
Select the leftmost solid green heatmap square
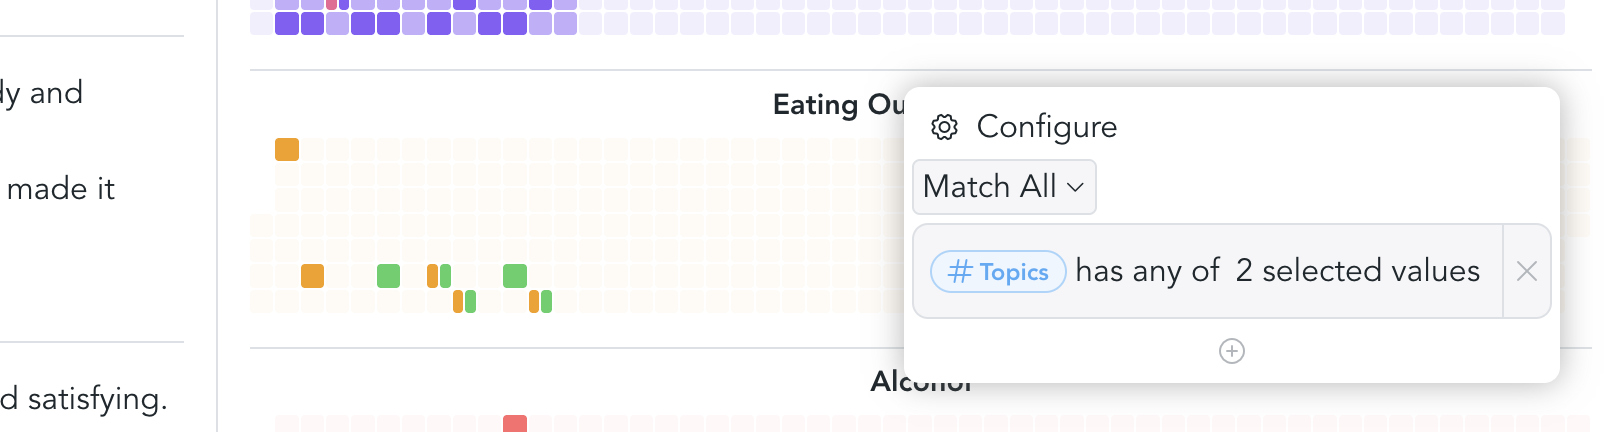388,275
